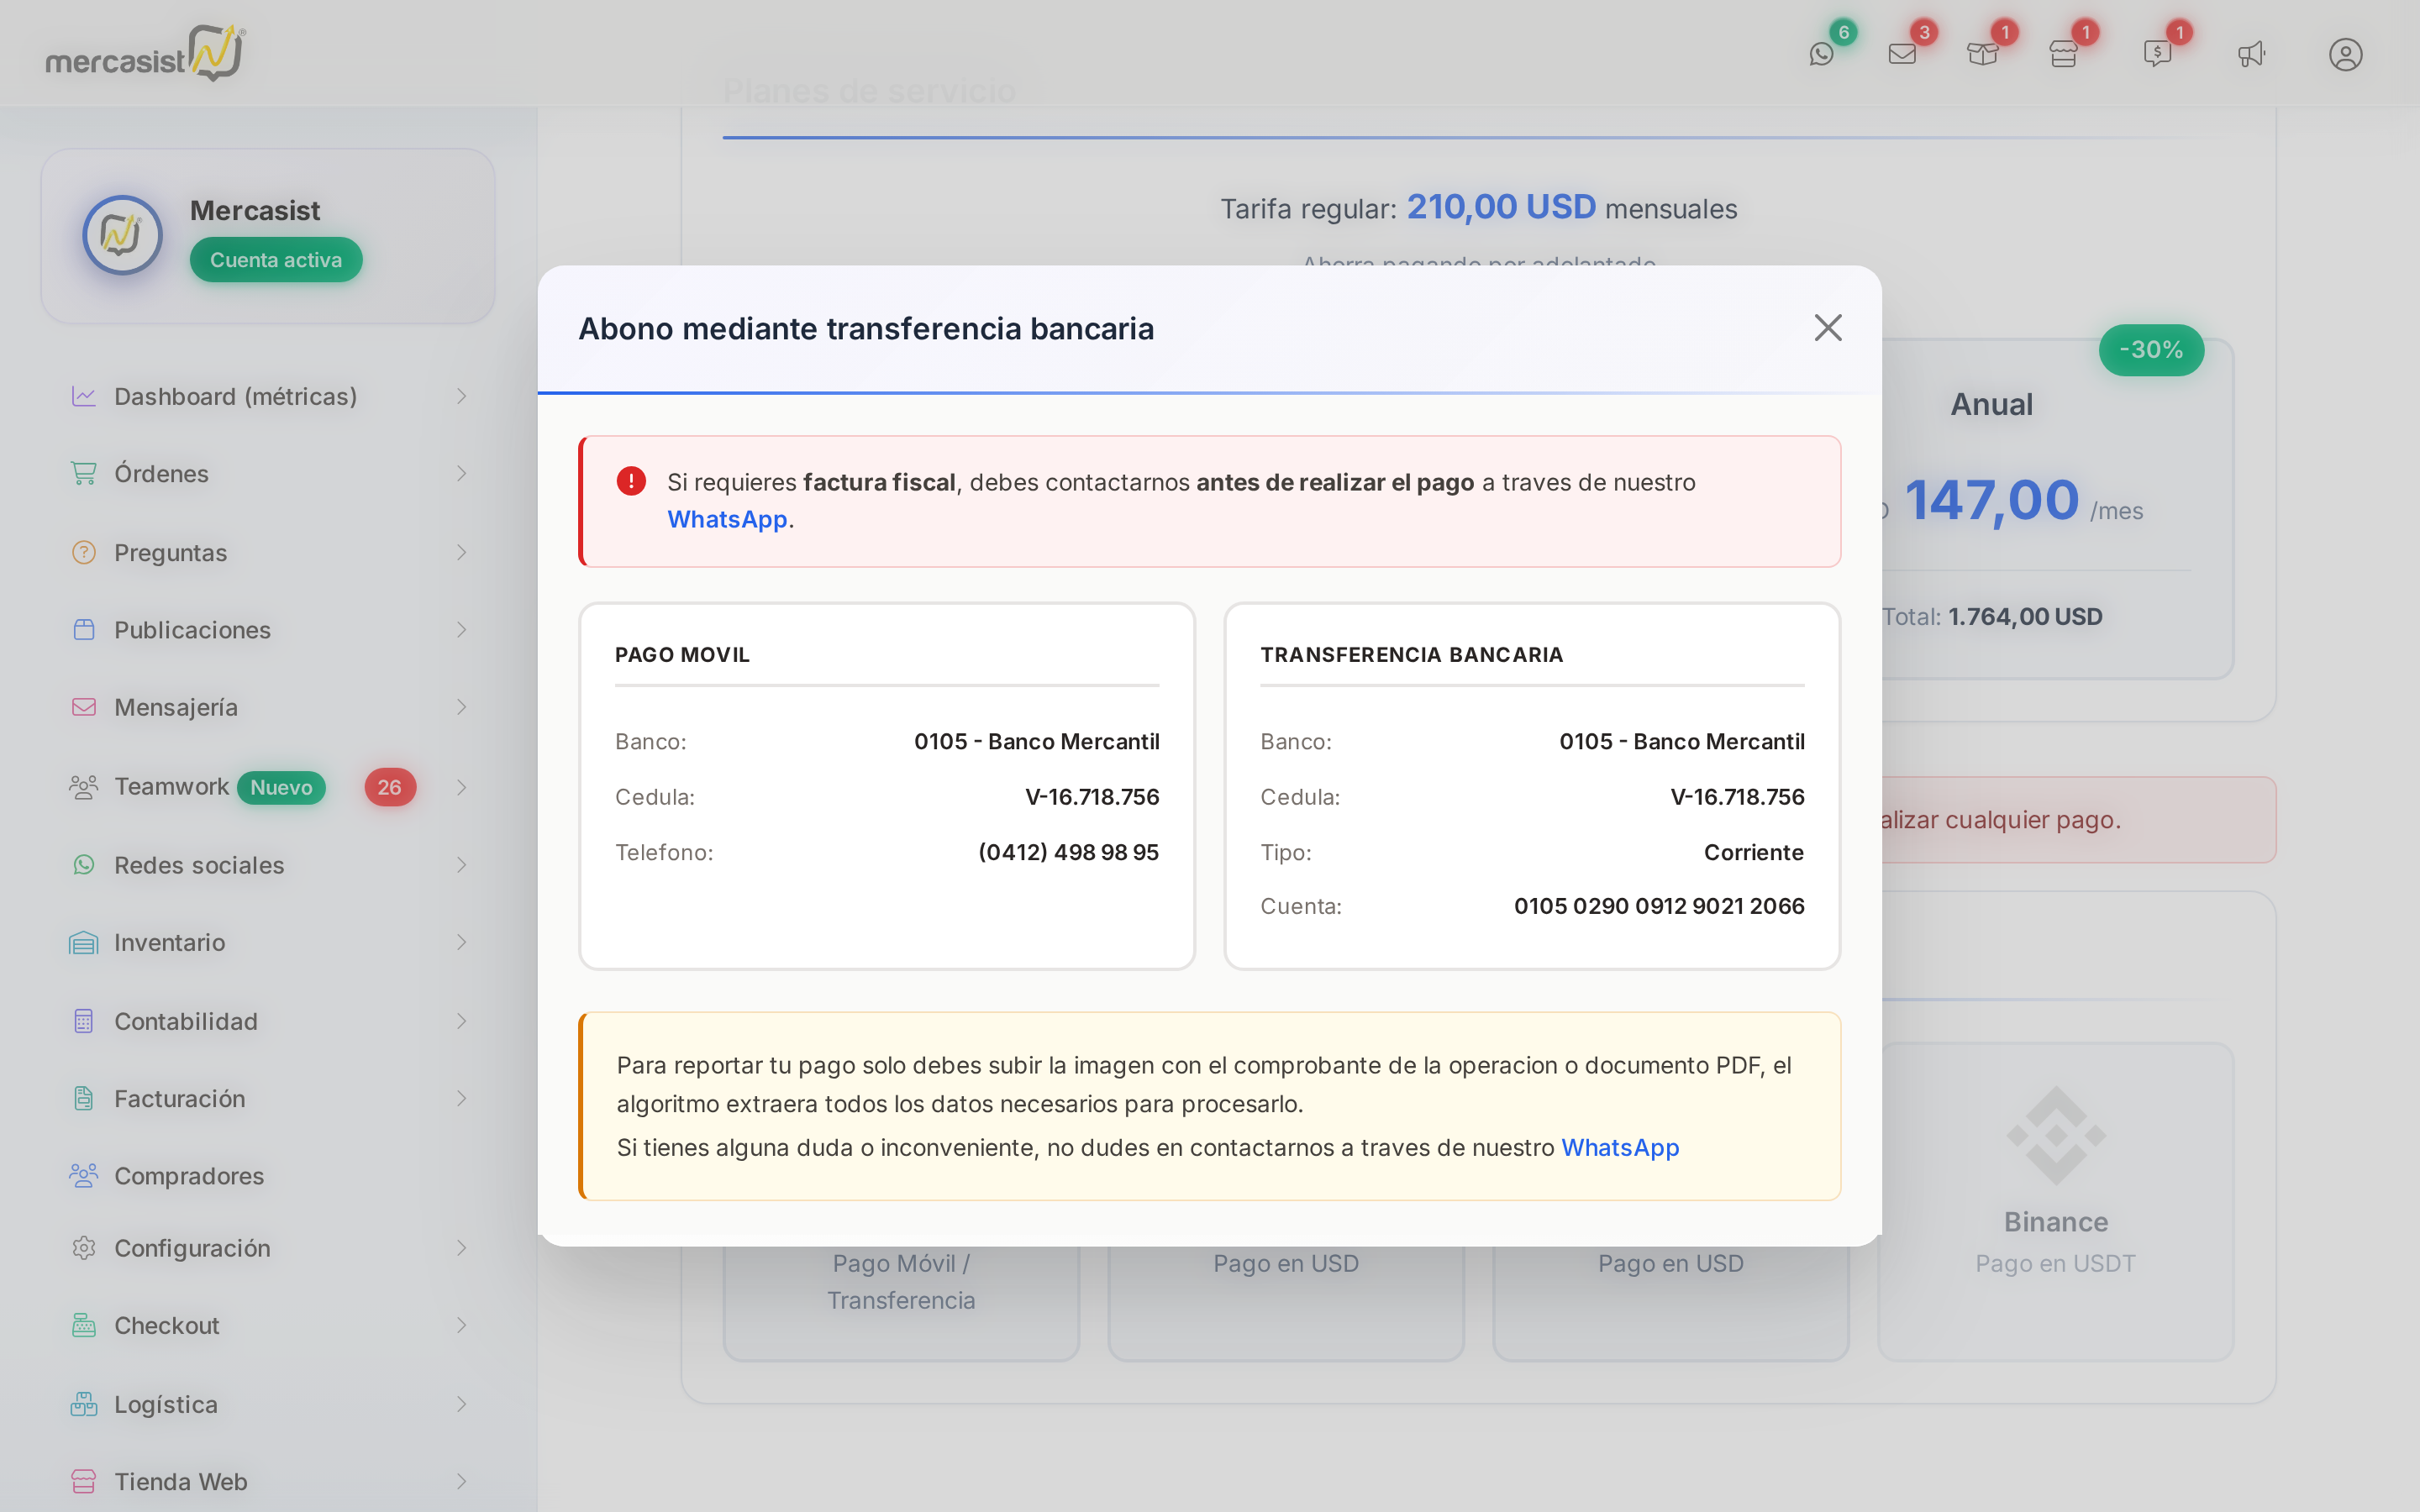
Task: Click the TRANSFERENCIA BANCARIA card heading
Action: tap(1411, 655)
